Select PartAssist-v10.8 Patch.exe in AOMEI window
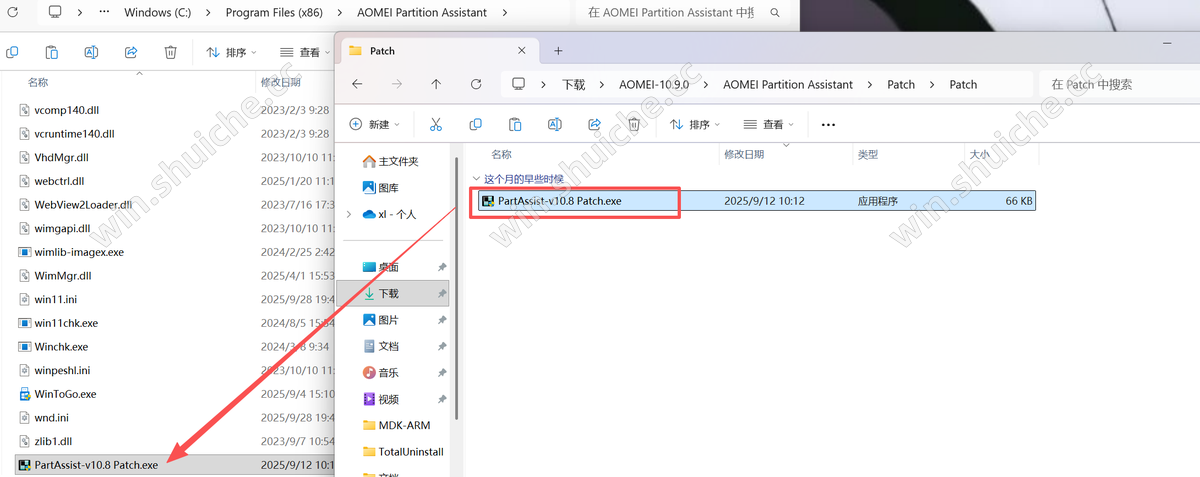Screen dimensions: 1200x477 coord(173,465)
